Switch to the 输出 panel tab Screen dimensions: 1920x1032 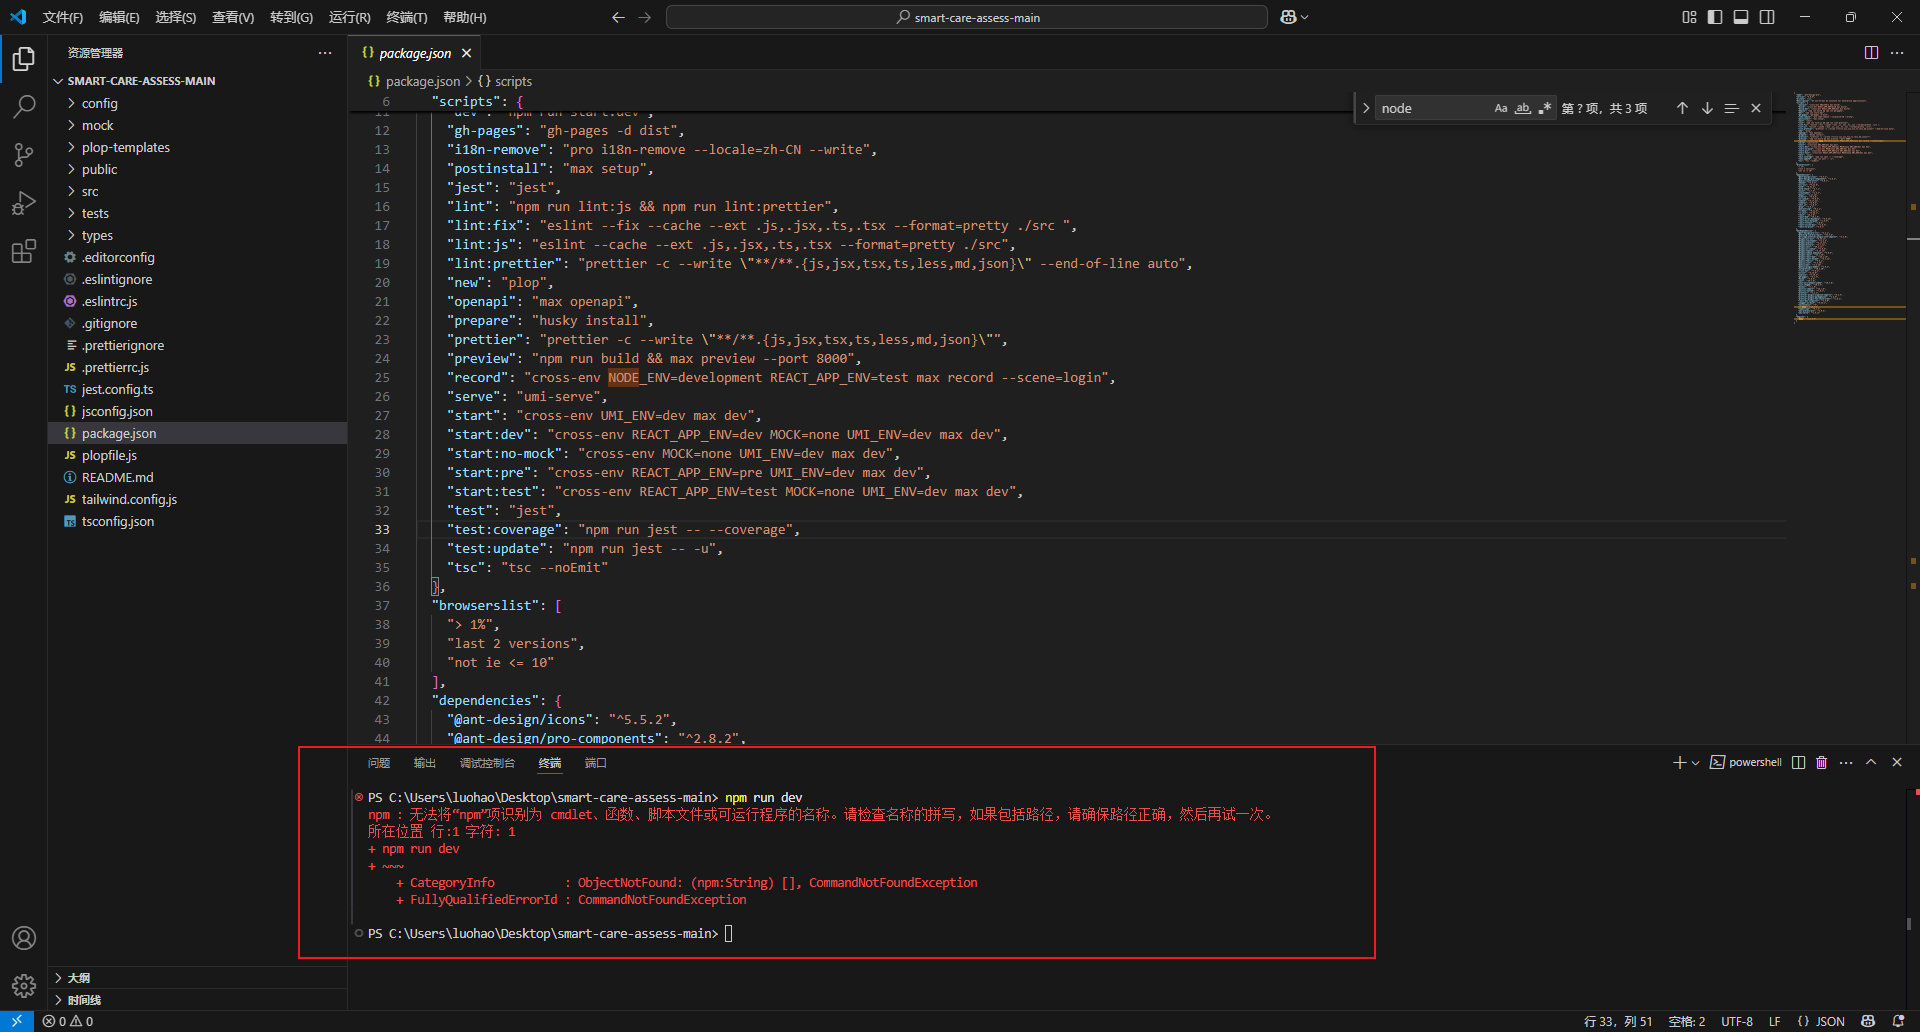click(x=424, y=762)
